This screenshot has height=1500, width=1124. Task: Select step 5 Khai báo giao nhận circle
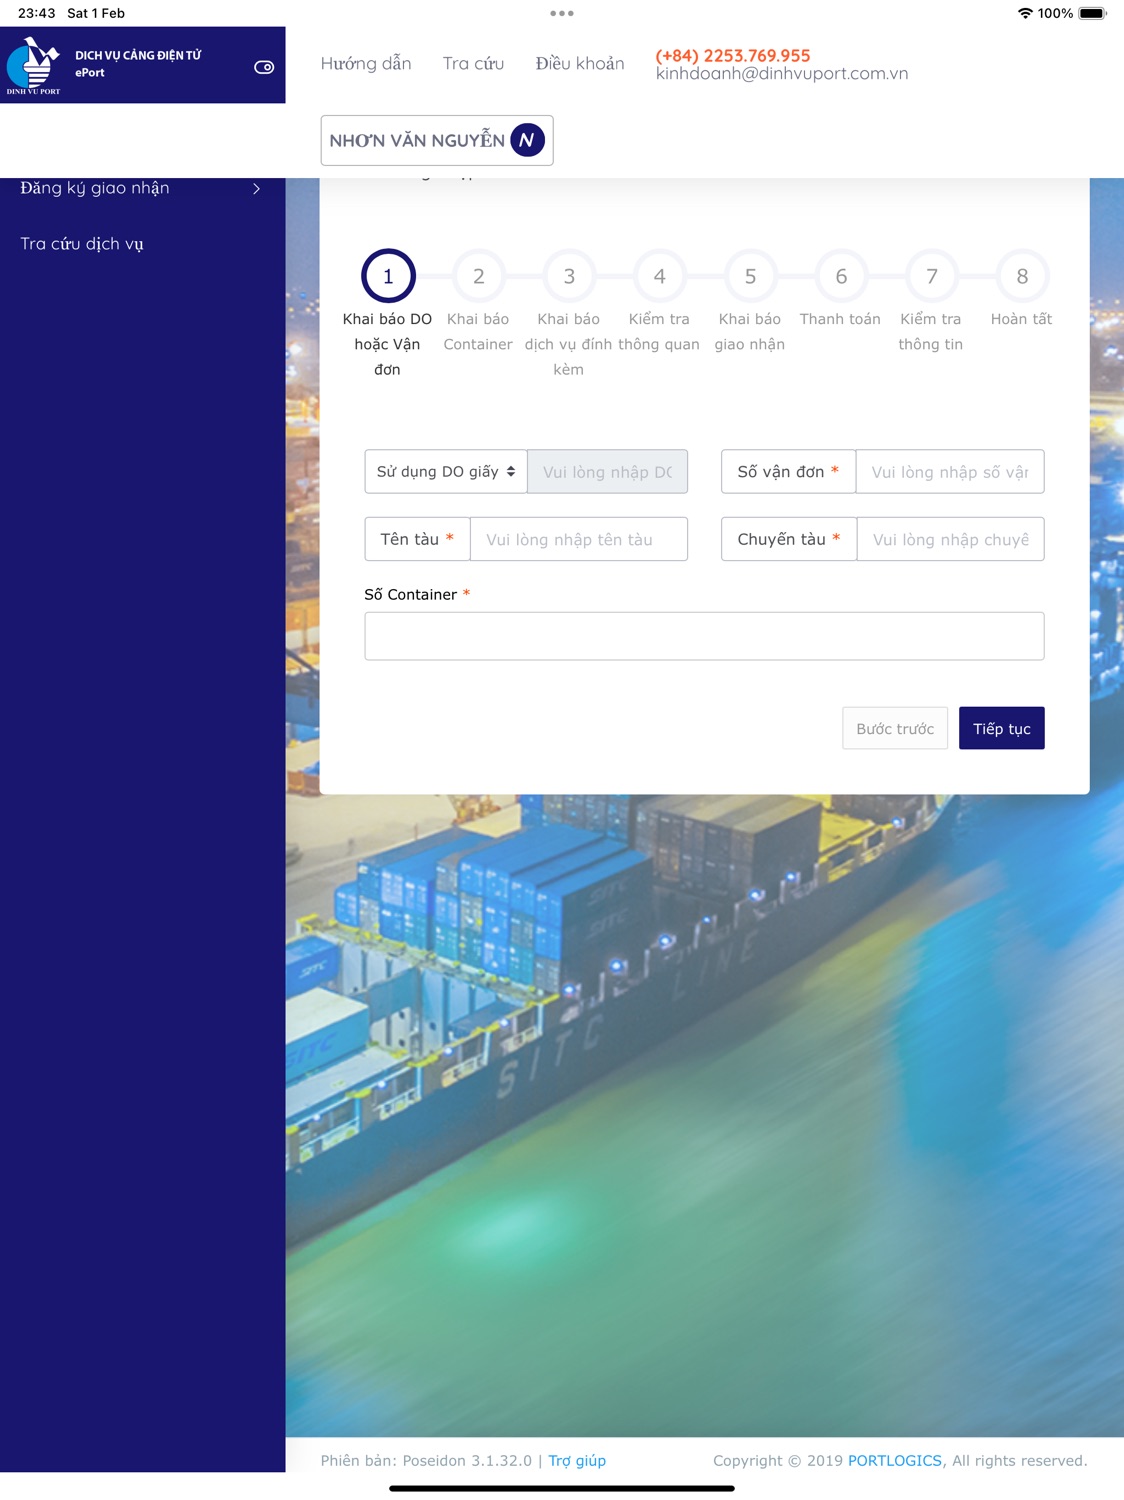[750, 276]
